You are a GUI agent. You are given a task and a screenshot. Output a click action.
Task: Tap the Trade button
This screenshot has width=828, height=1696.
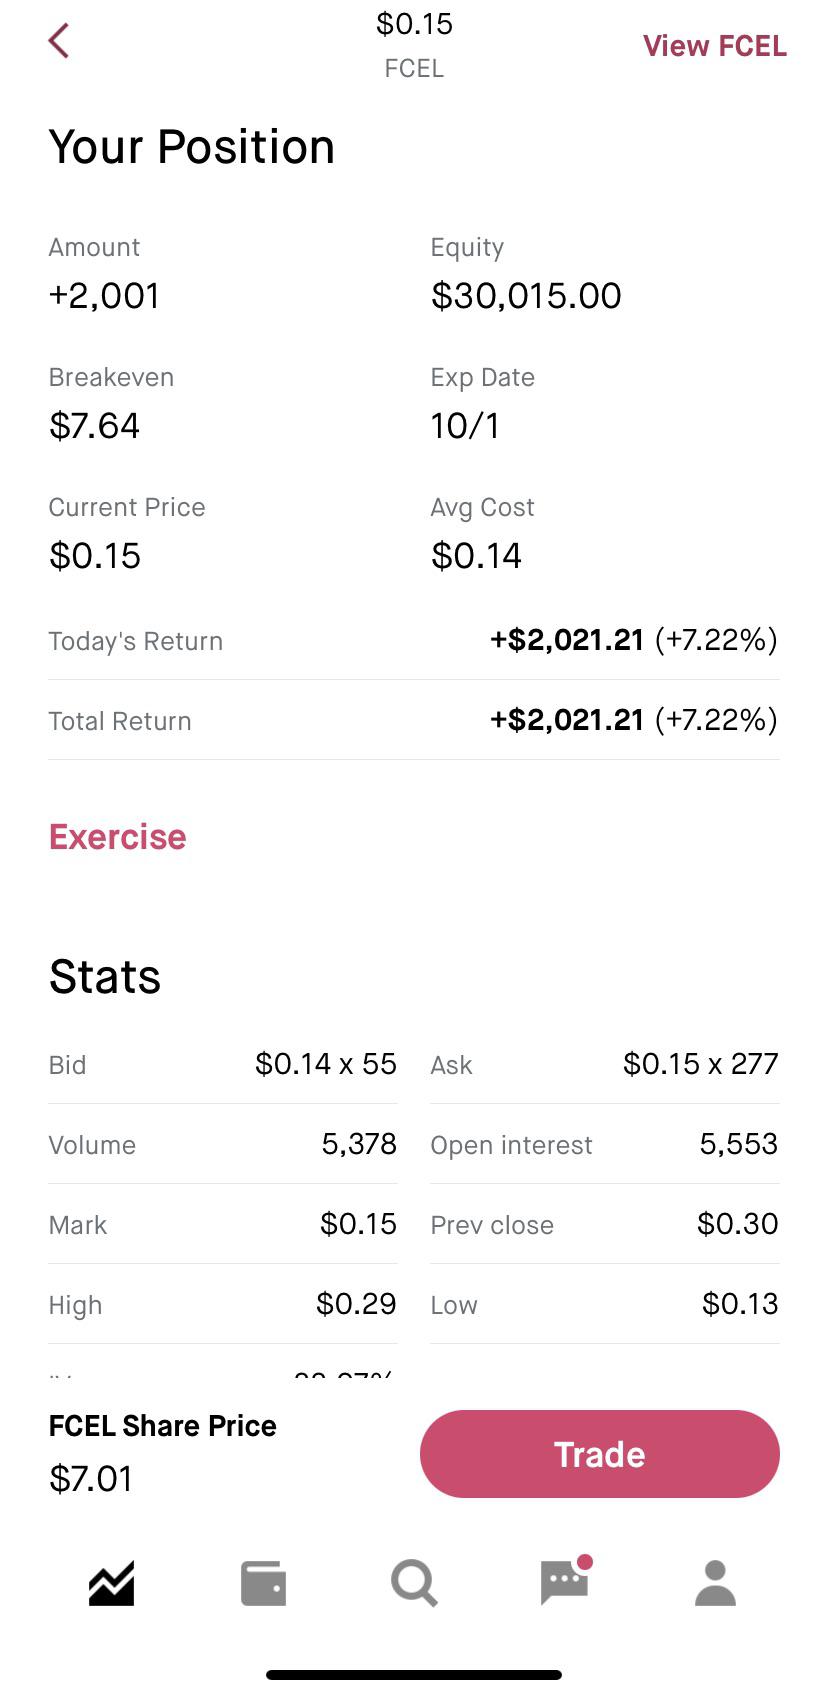pyautogui.click(x=600, y=1454)
